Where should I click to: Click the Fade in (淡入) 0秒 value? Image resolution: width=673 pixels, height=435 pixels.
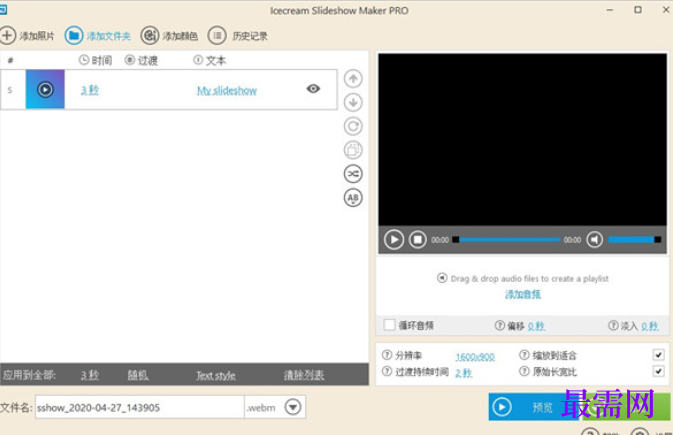coord(650,326)
